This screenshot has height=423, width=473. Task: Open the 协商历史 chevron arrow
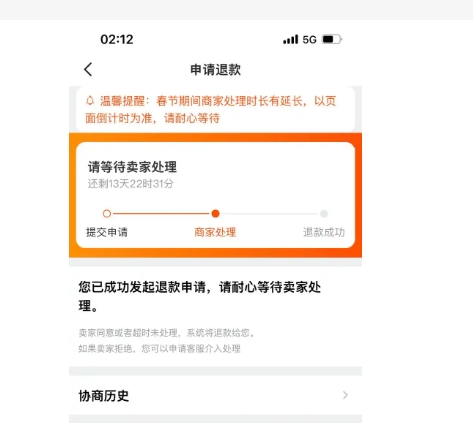[x=345, y=395]
